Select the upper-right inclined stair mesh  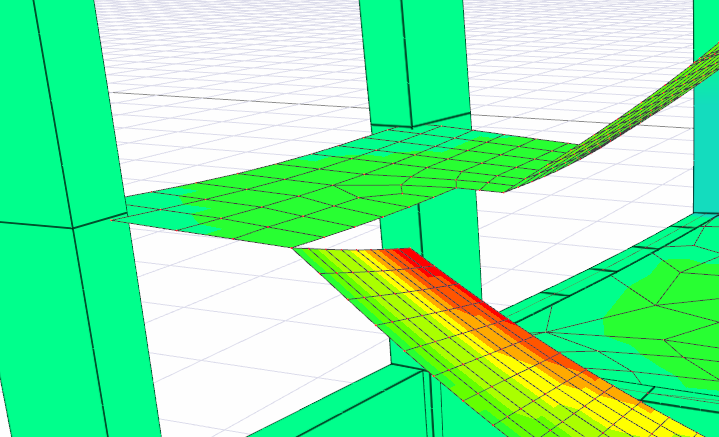(x=650, y=110)
